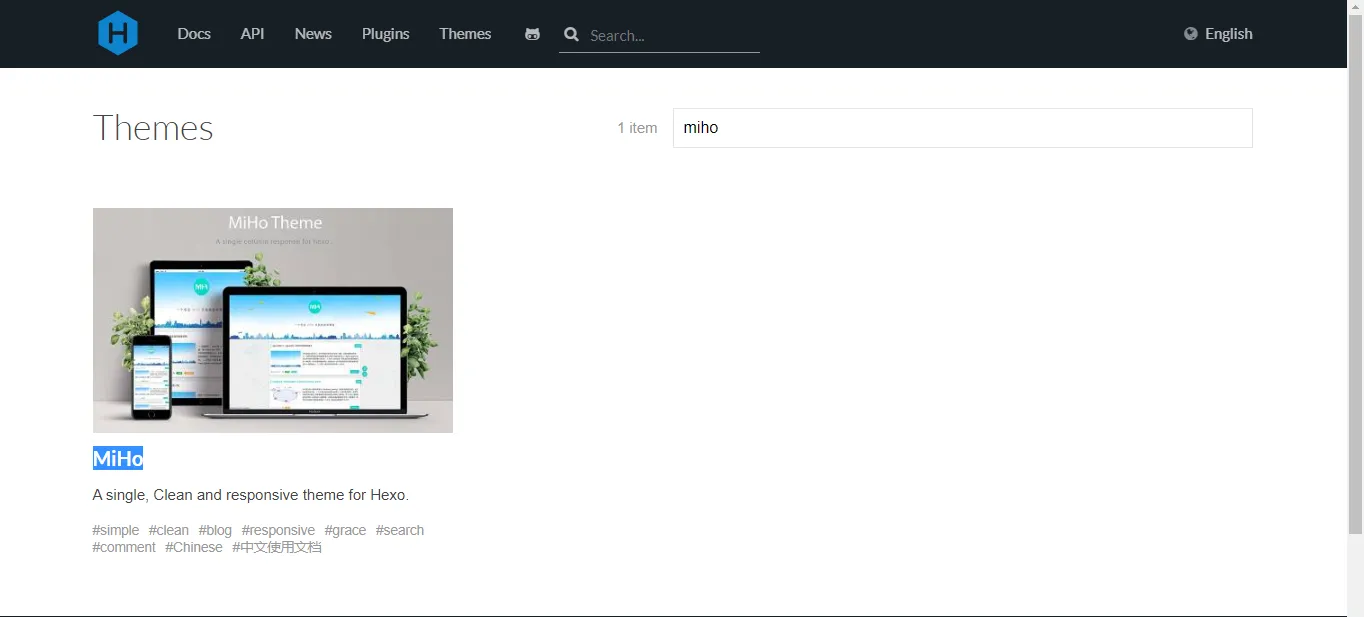Click the #clean tag
1364x617 pixels.
click(x=169, y=530)
